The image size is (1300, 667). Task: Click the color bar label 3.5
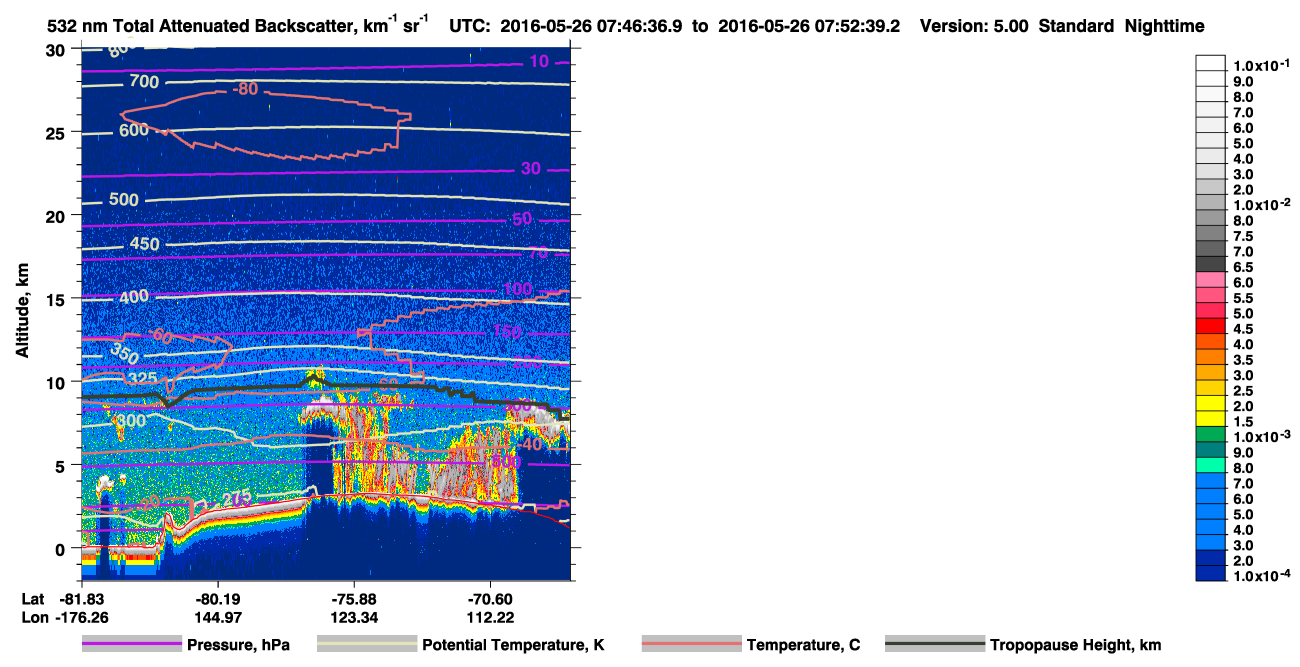click(1243, 359)
